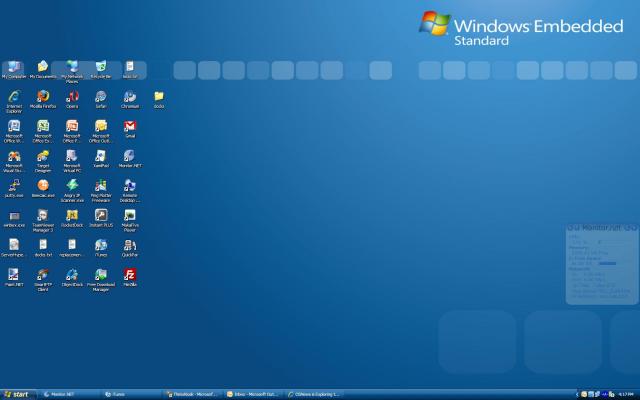Open My Network Places on desktop

[x=72, y=71]
